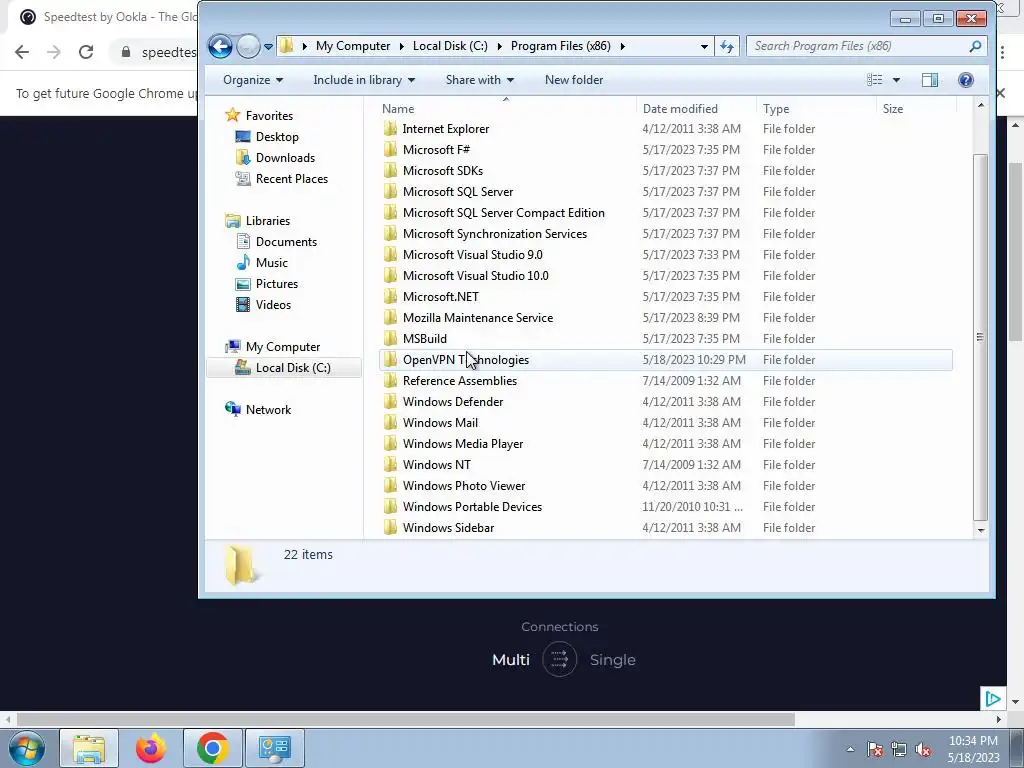Select the Windows Sidebar folder icon
The width and height of the screenshot is (1024, 768).
coord(390,528)
